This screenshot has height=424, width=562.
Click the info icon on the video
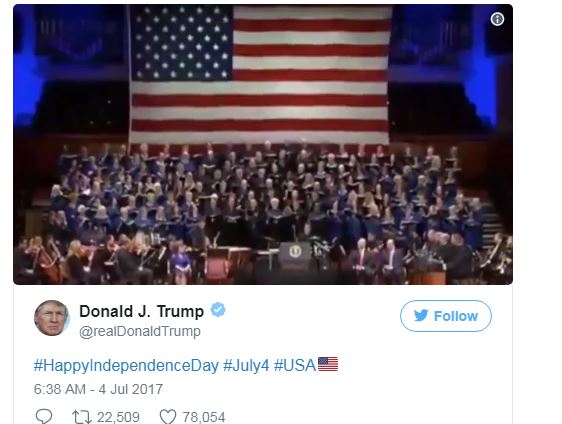pyautogui.click(x=497, y=19)
